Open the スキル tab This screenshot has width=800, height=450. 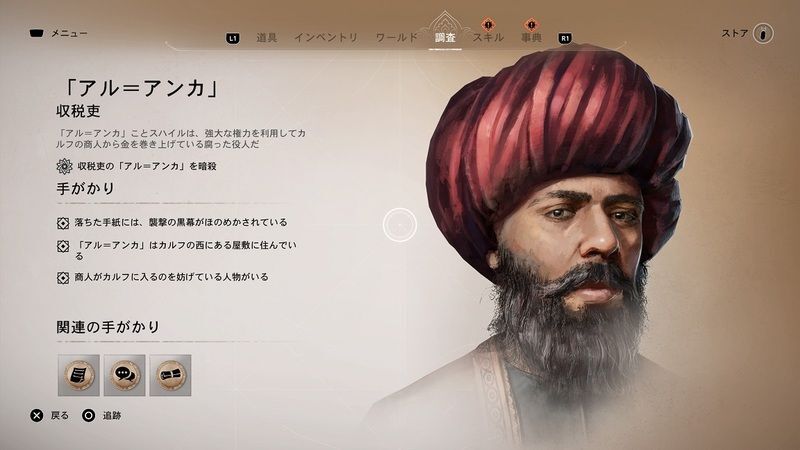[x=488, y=38]
